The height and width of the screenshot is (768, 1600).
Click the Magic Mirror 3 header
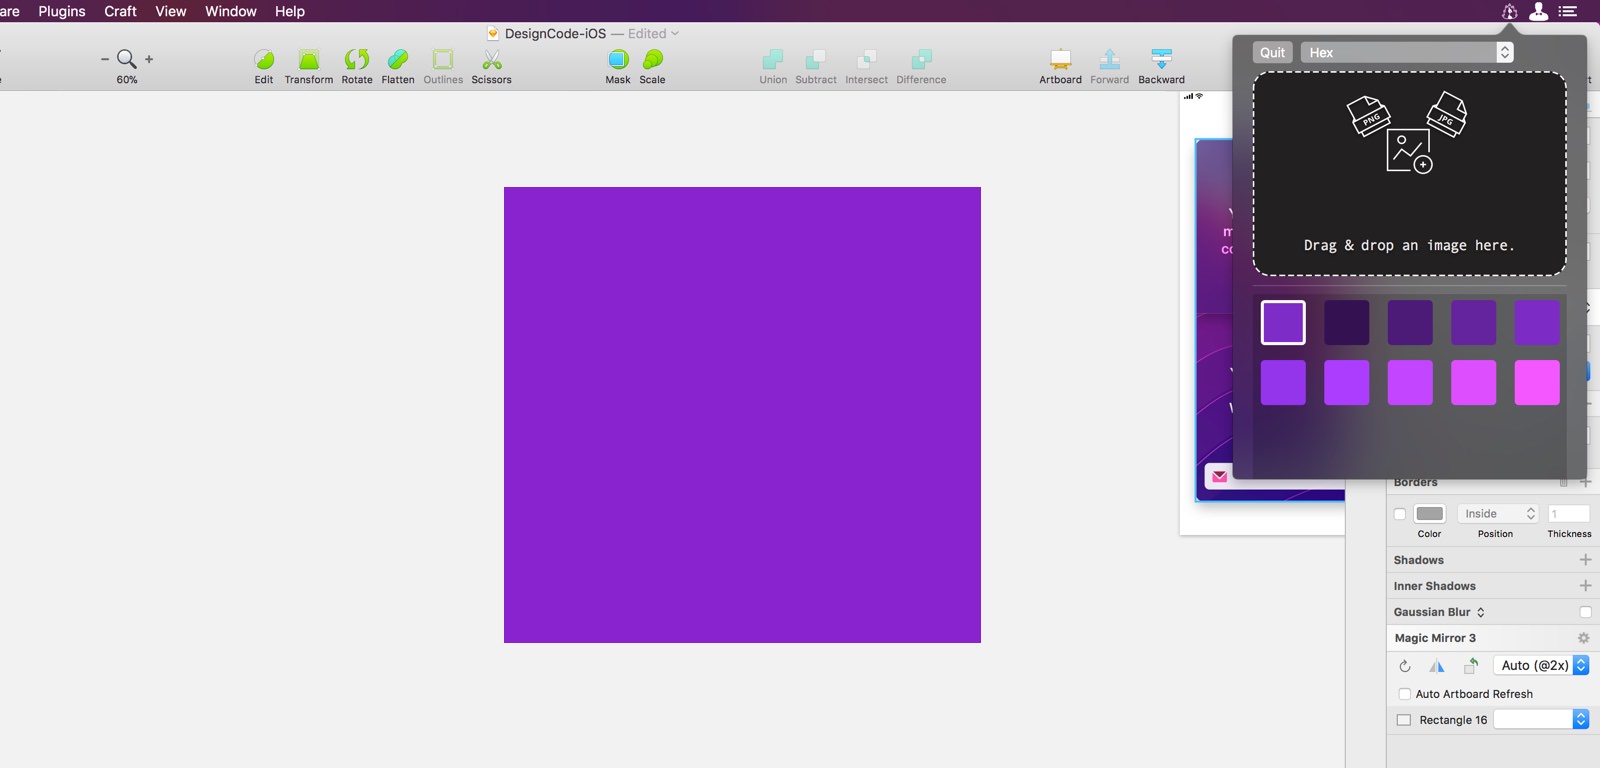tap(1435, 638)
